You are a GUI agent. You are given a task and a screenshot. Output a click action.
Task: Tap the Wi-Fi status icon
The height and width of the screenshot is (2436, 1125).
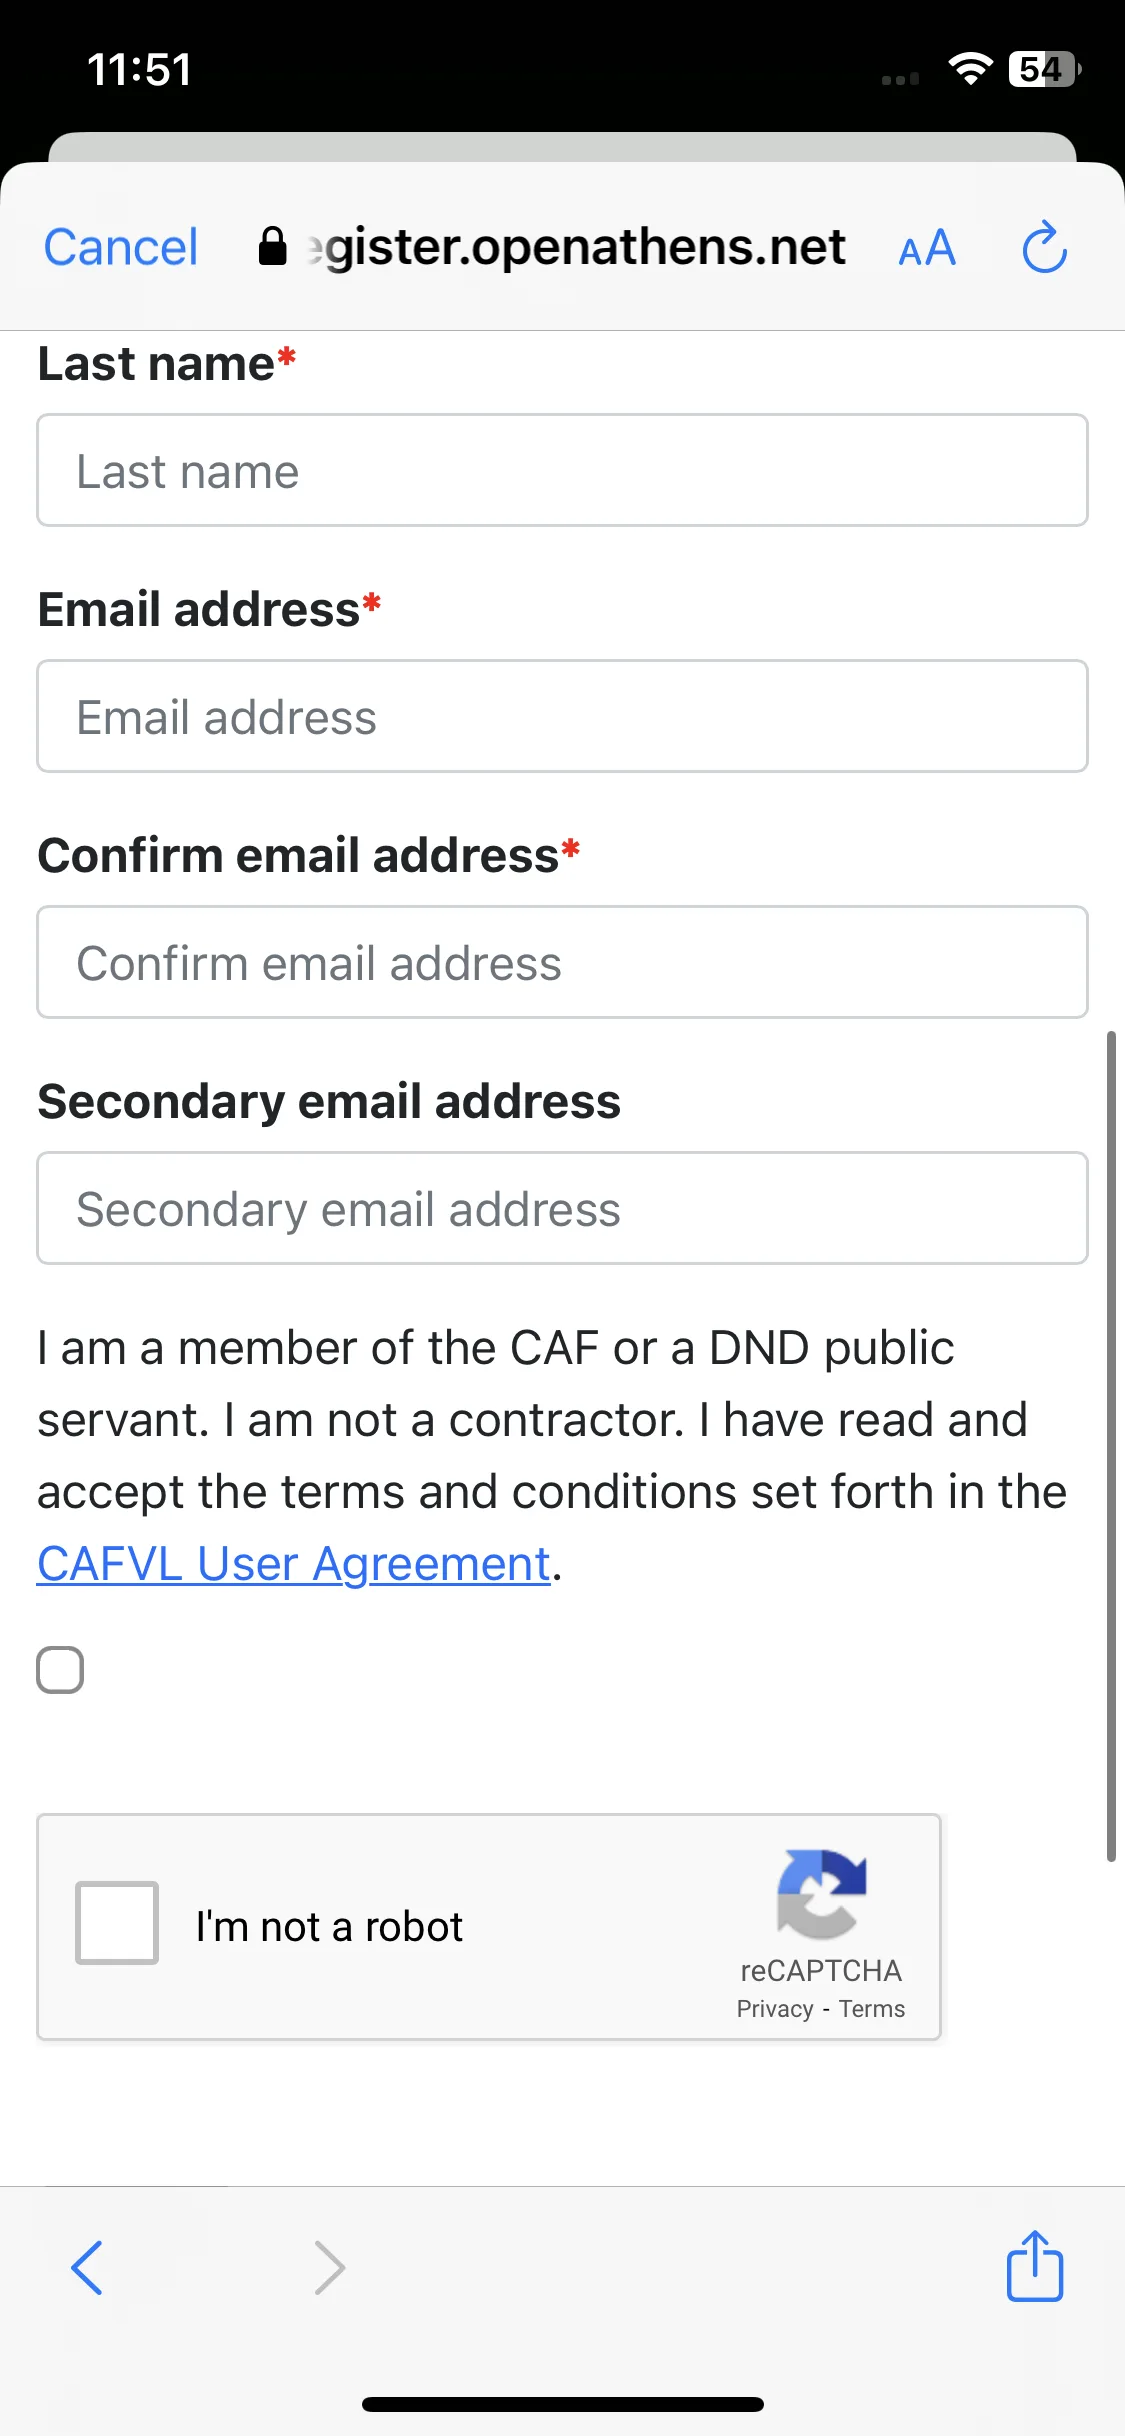(970, 69)
